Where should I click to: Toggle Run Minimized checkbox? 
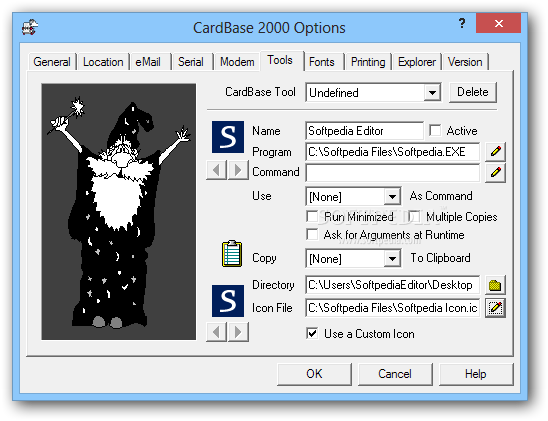tap(312, 217)
